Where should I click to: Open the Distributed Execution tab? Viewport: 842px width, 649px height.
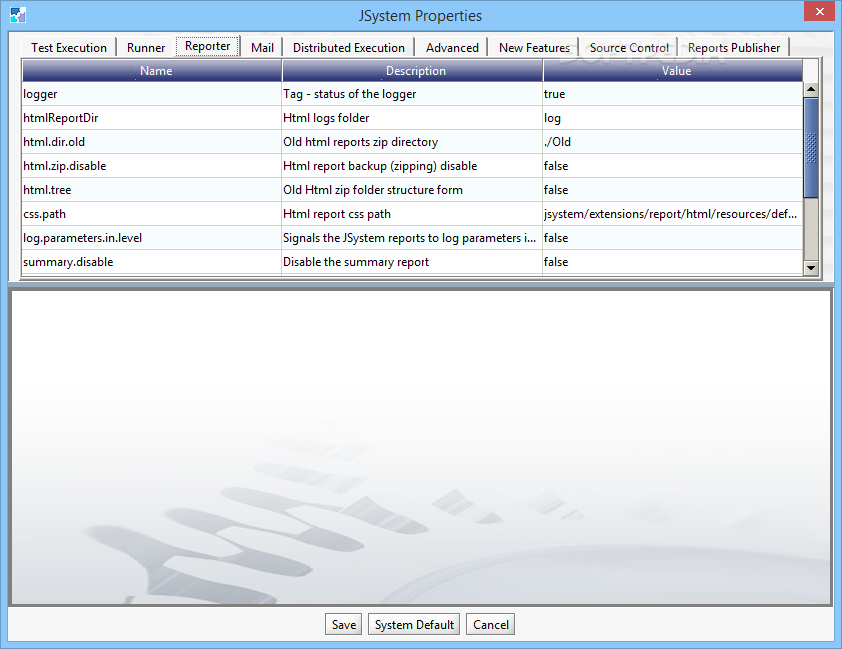click(x=349, y=48)
